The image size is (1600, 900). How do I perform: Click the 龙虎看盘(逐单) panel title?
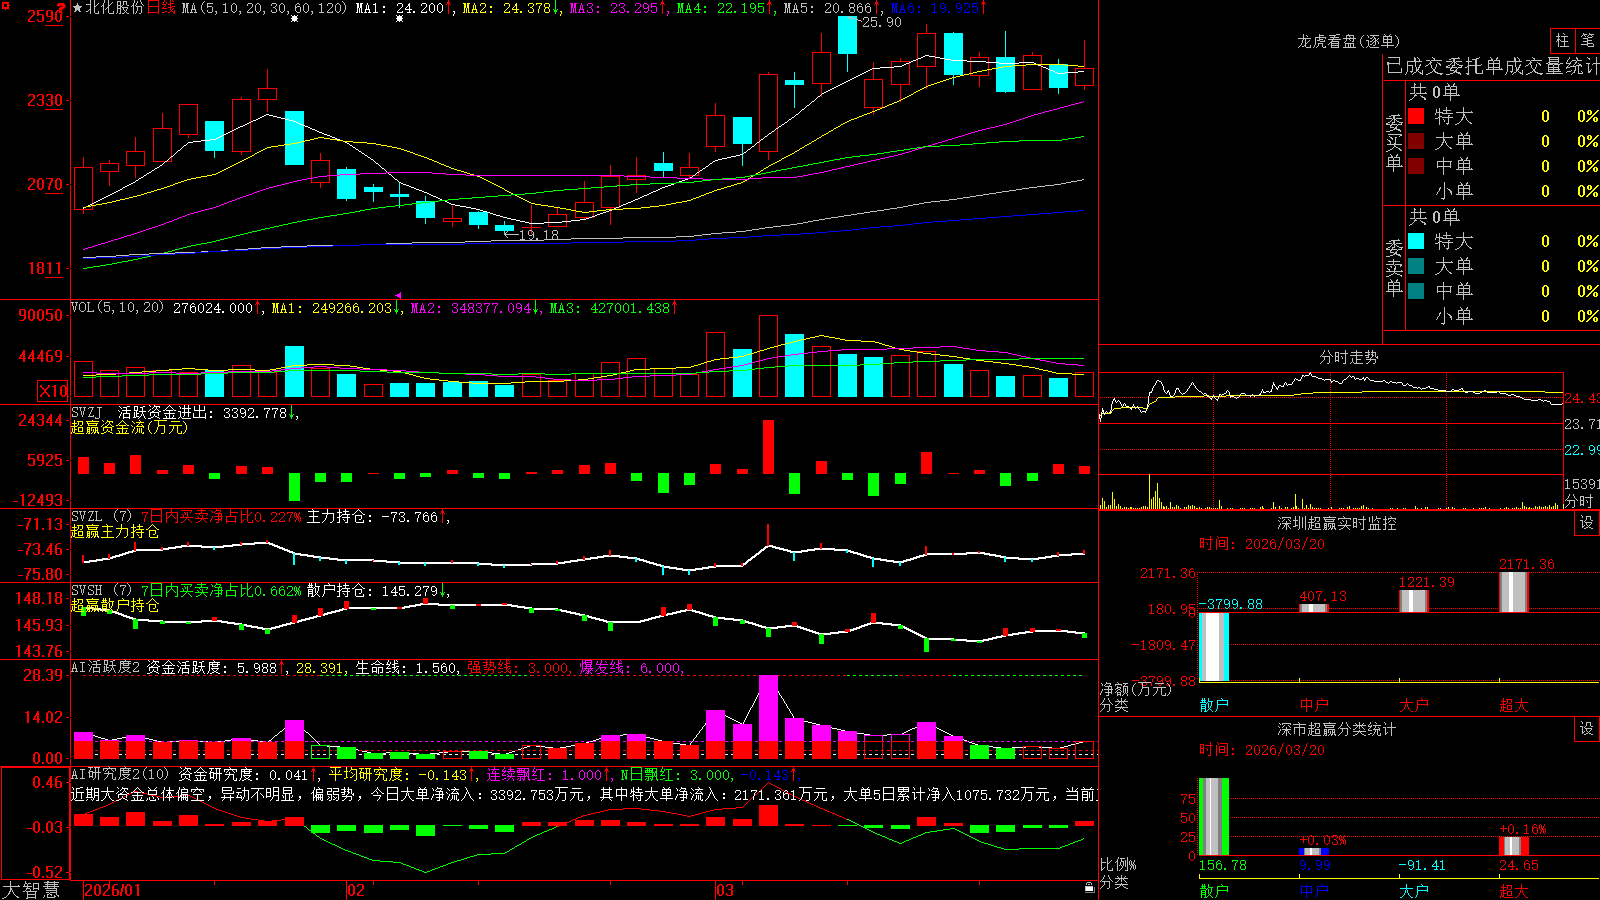click(x=1349, y=41)
